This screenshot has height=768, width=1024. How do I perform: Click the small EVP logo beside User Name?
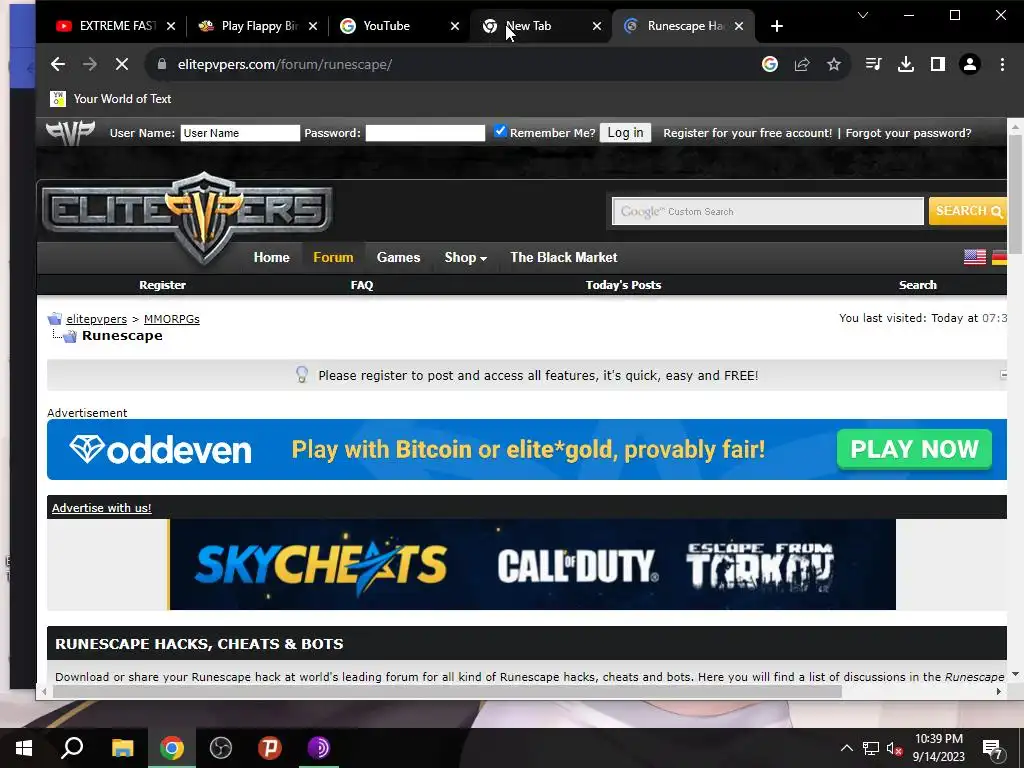click(71, 133)
